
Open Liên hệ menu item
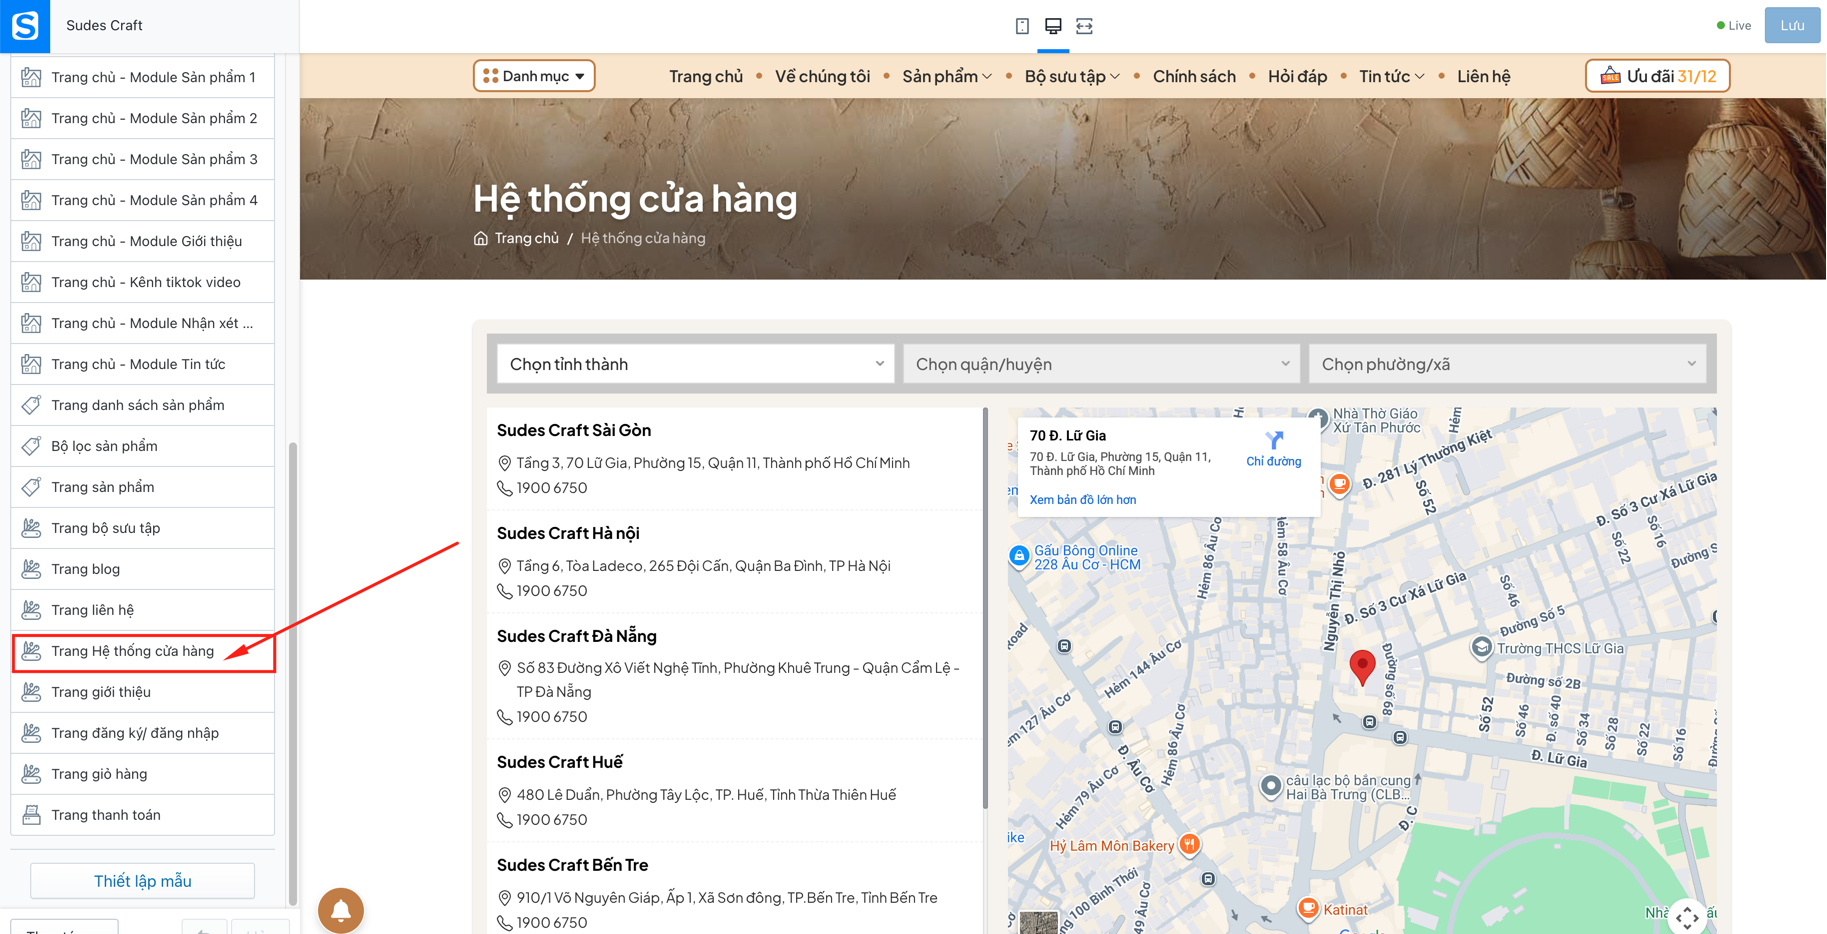point(1483,76)
